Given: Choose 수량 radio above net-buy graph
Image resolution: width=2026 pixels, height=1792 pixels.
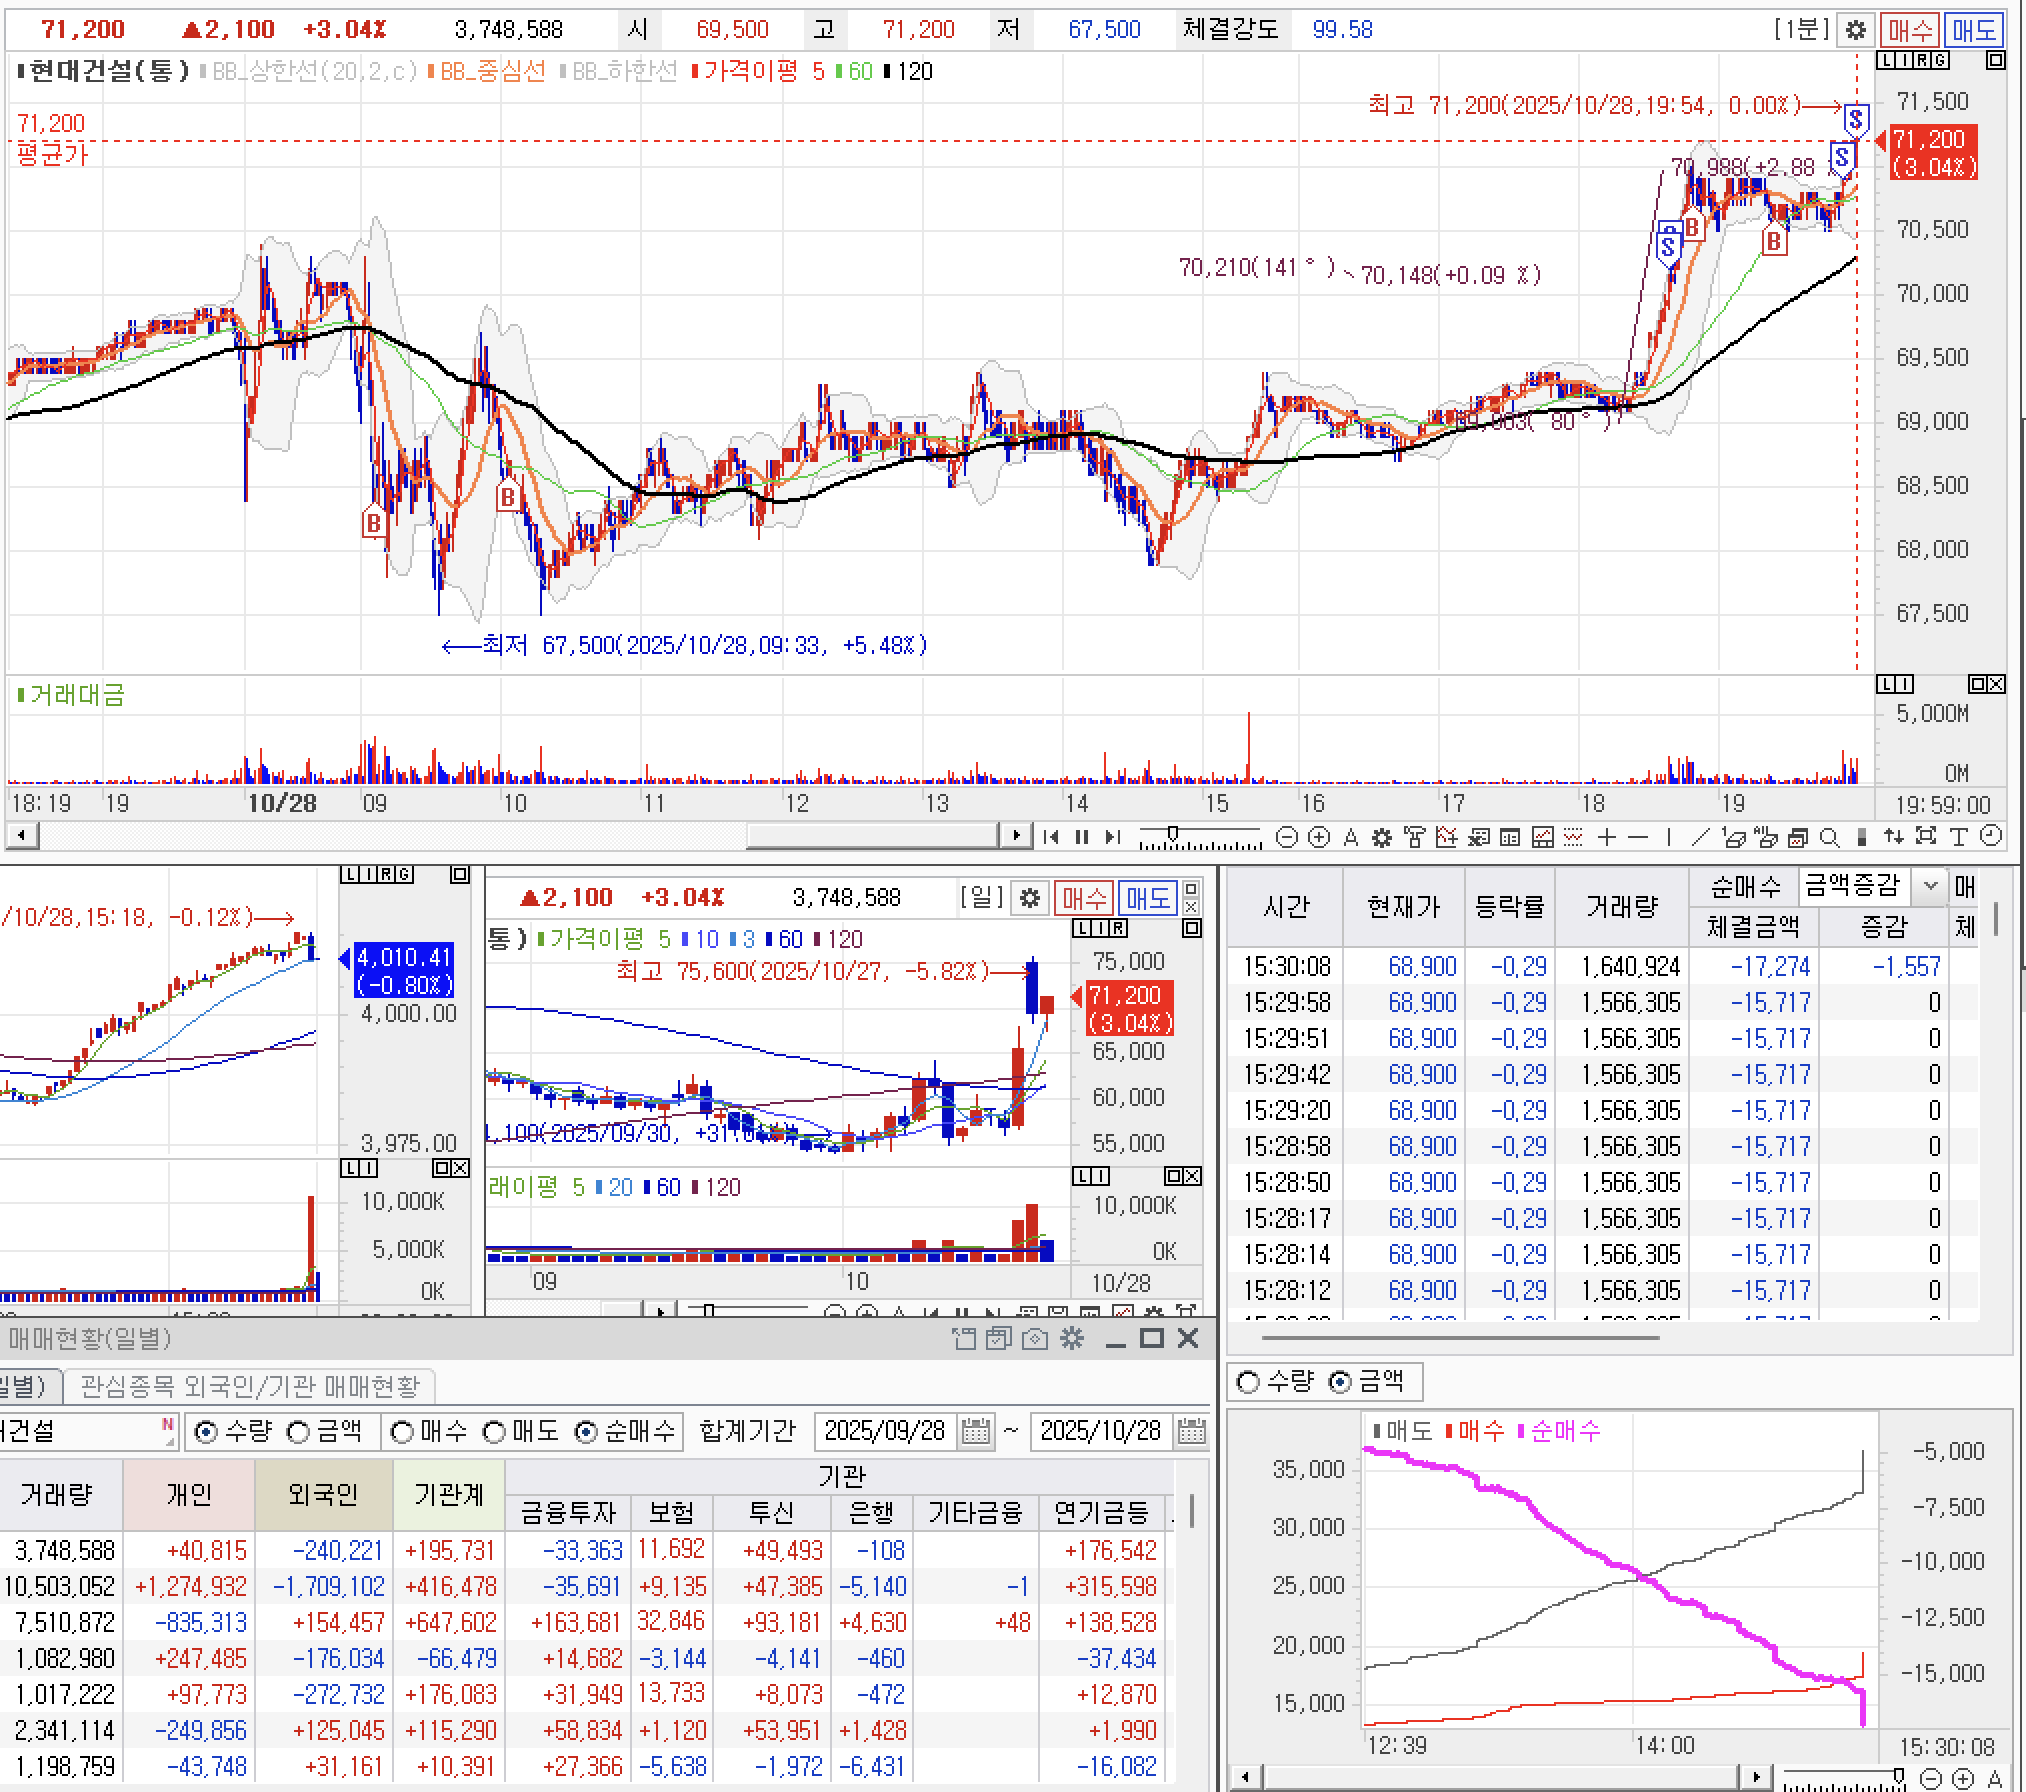Looking at the screenshot, I should click(x=1248, y=1382).
